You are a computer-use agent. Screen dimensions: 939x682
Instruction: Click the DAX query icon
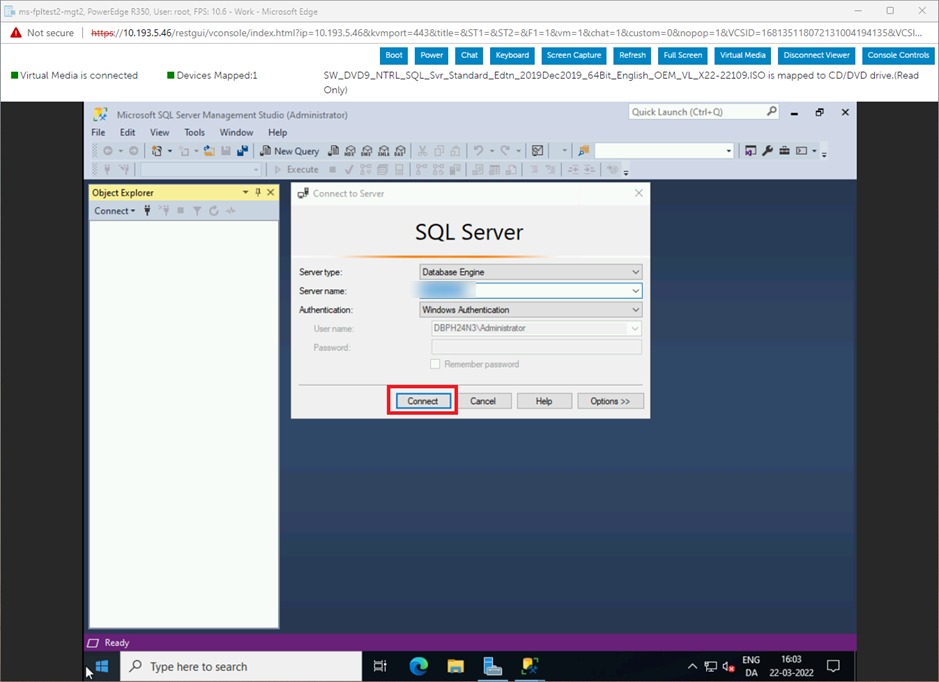[x=401, y=151]
